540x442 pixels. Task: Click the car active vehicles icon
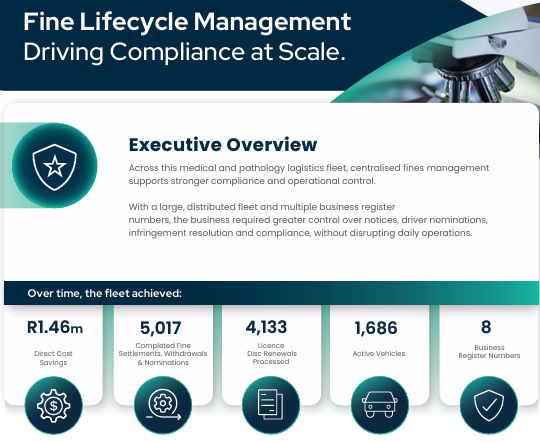pos(380,405)
